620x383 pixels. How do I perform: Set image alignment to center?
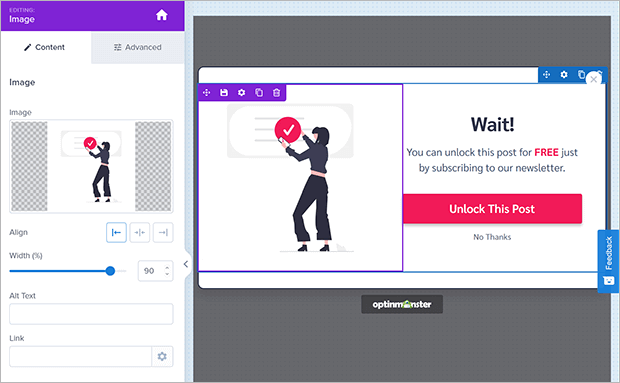tap(140, 232)
